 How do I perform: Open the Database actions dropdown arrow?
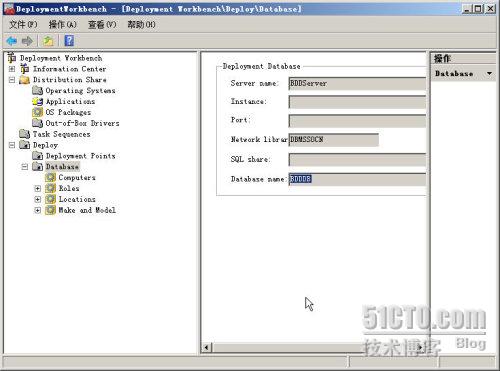489,73
